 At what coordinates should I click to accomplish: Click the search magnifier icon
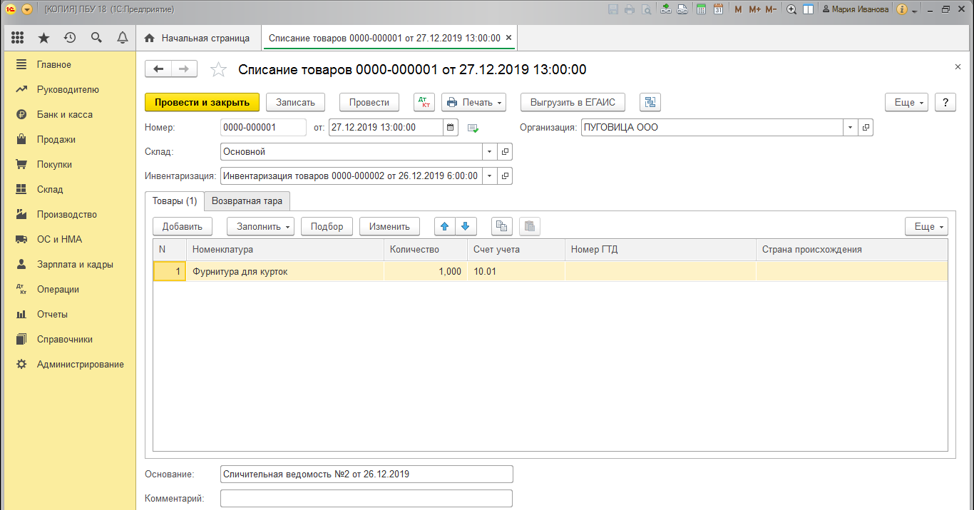click(96, 38)
